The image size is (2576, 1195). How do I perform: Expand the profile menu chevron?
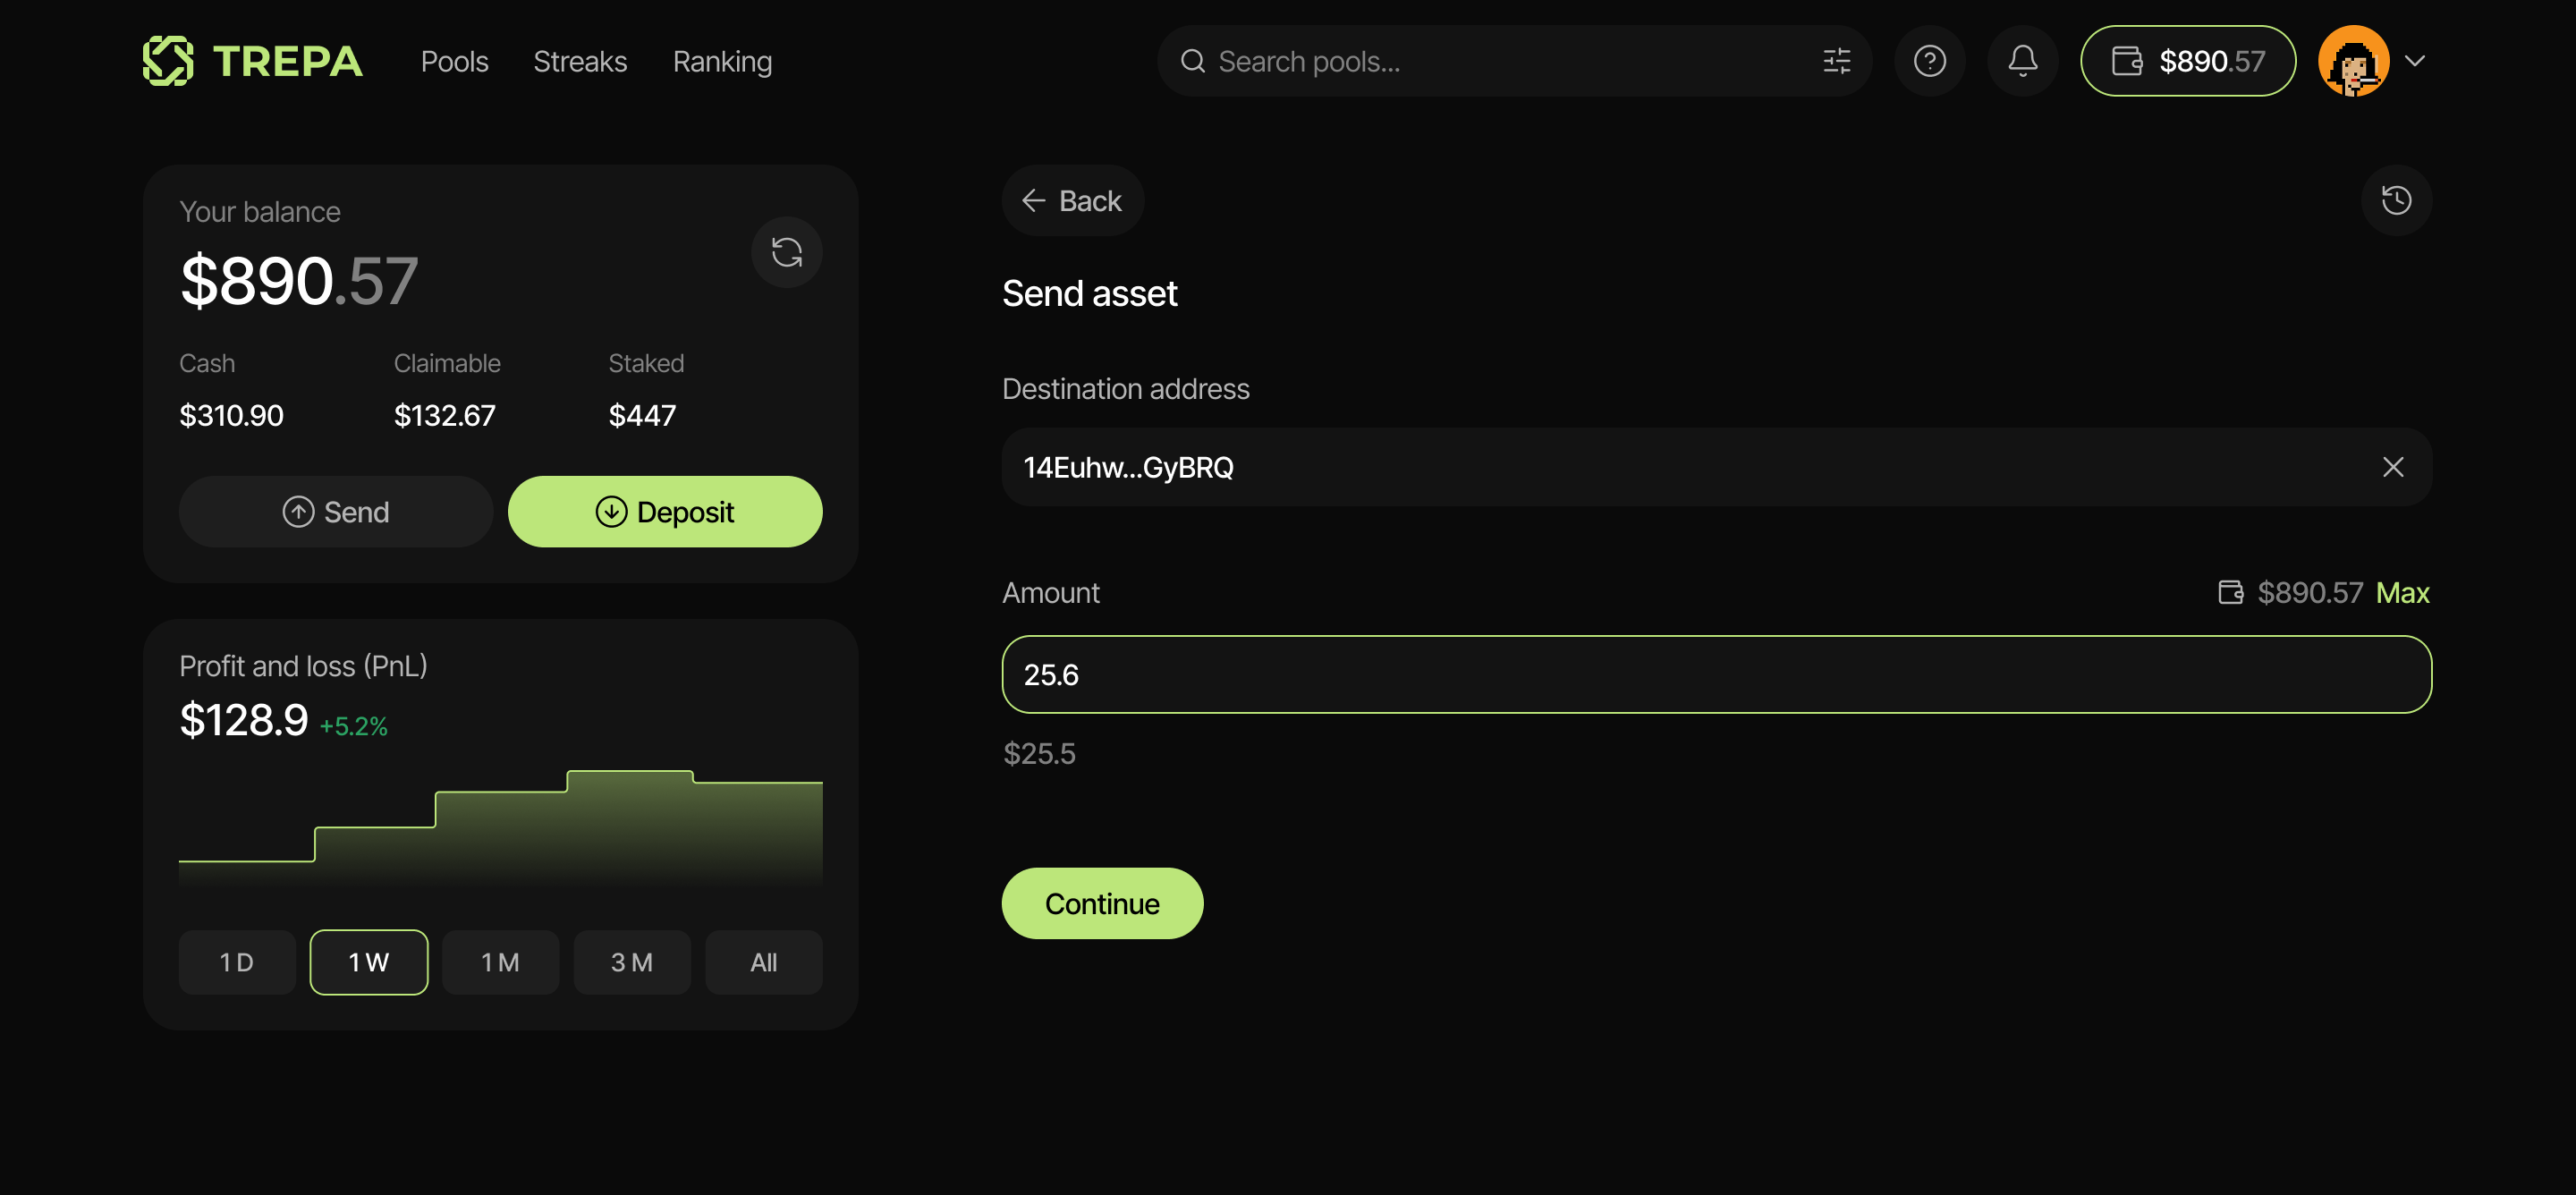point(2415,61)
